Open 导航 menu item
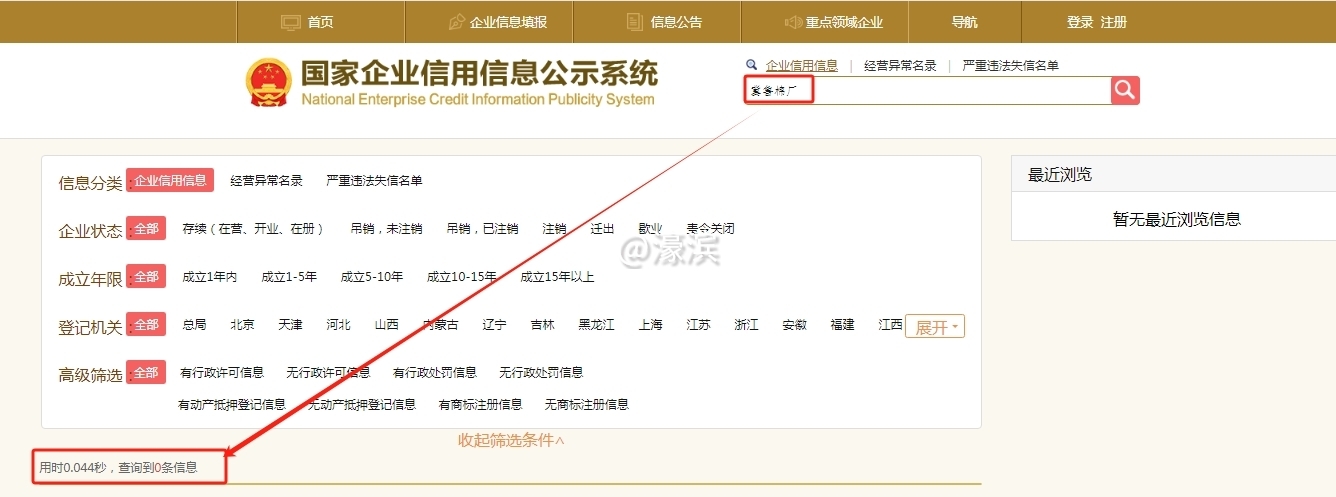 pyautogui.click(x=965, y=22)
